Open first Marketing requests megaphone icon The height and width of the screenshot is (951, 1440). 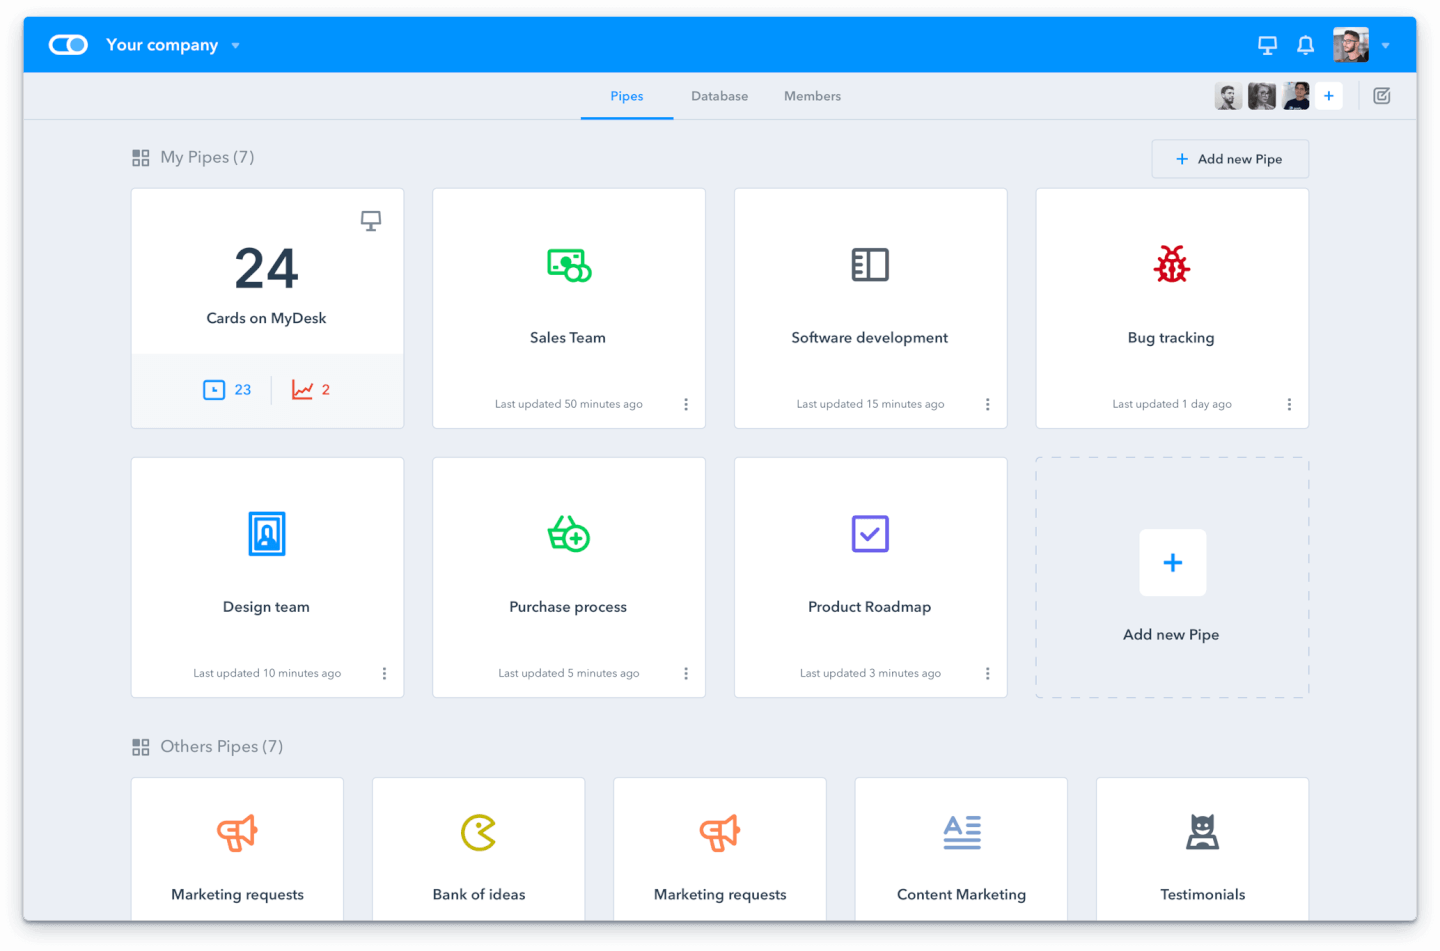point(238,832)
